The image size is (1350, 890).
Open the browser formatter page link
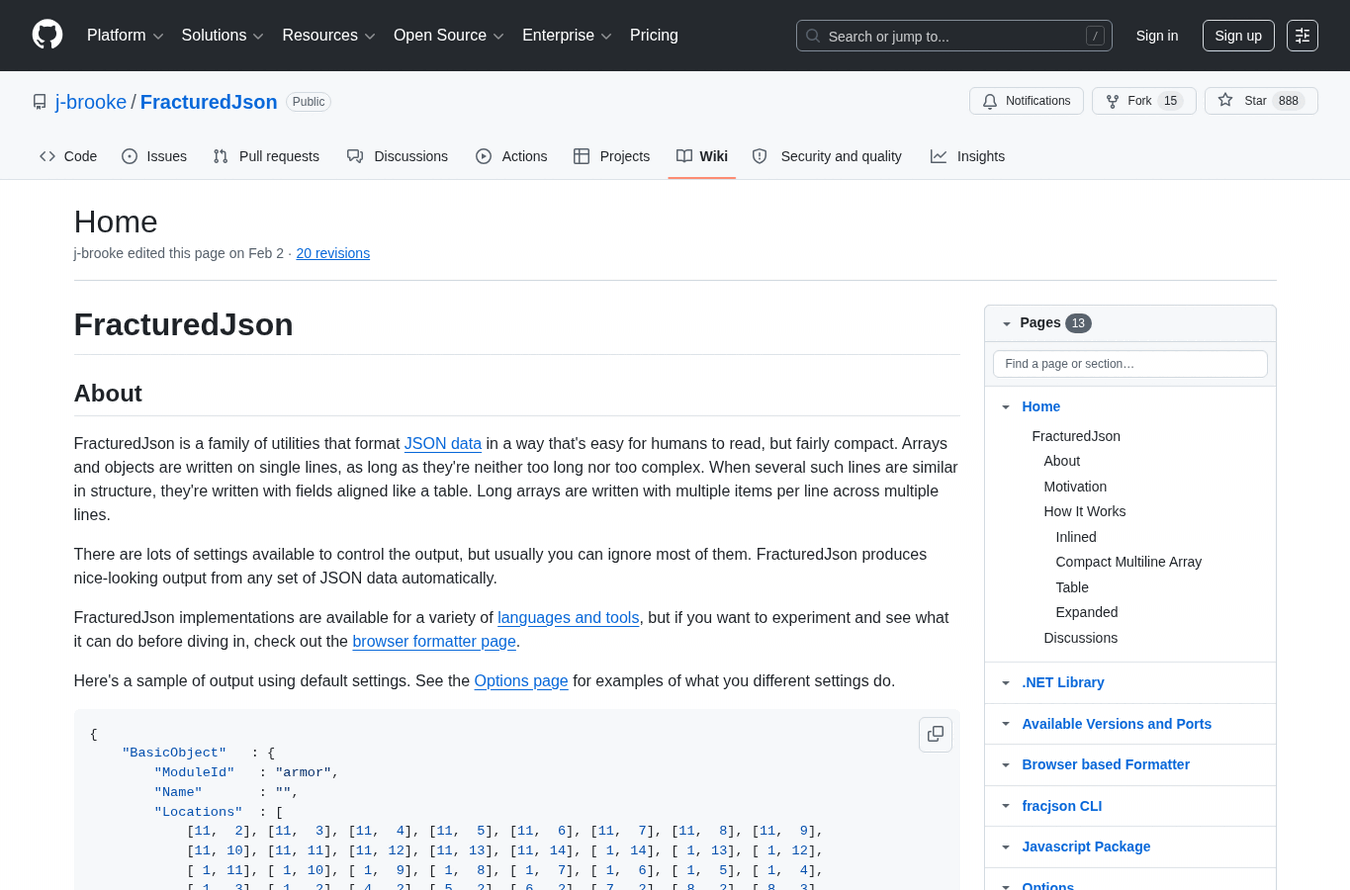(x=434, y=641)
